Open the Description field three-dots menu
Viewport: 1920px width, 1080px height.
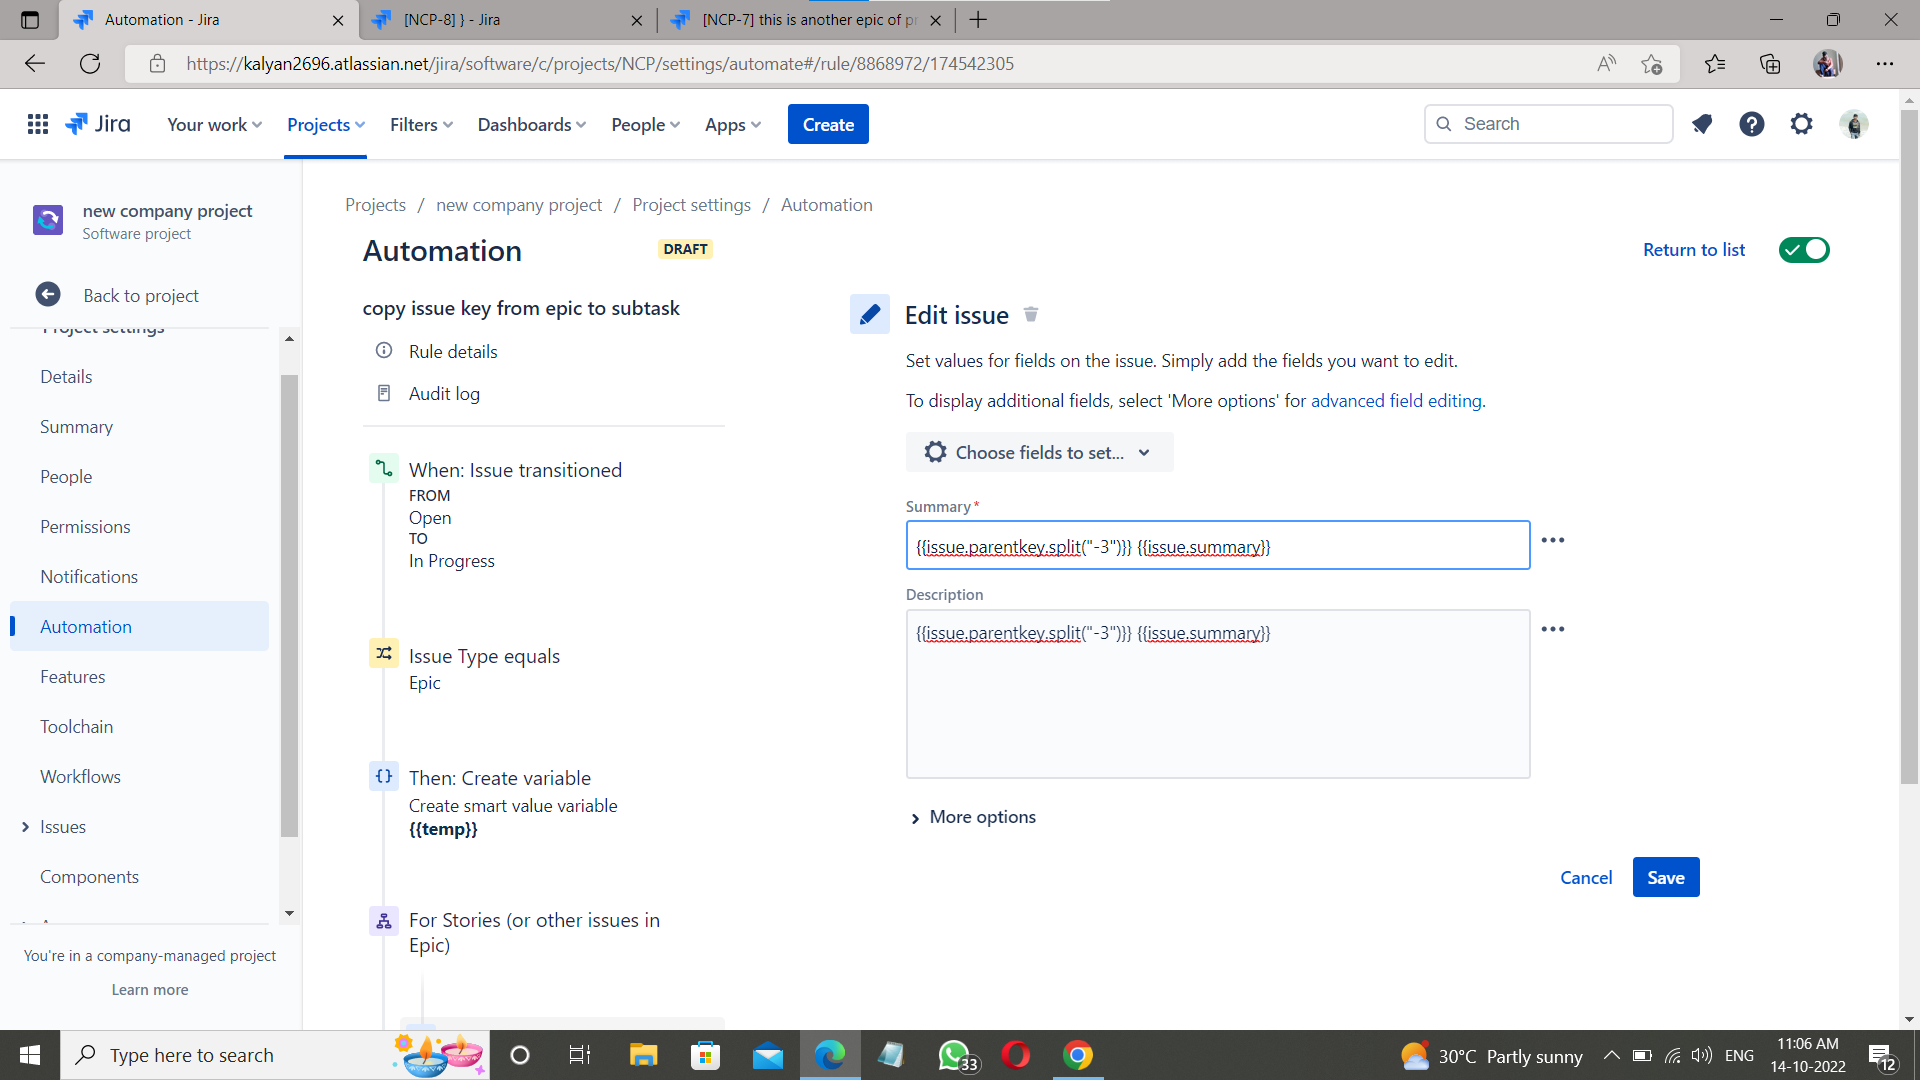pos(1553,629)
